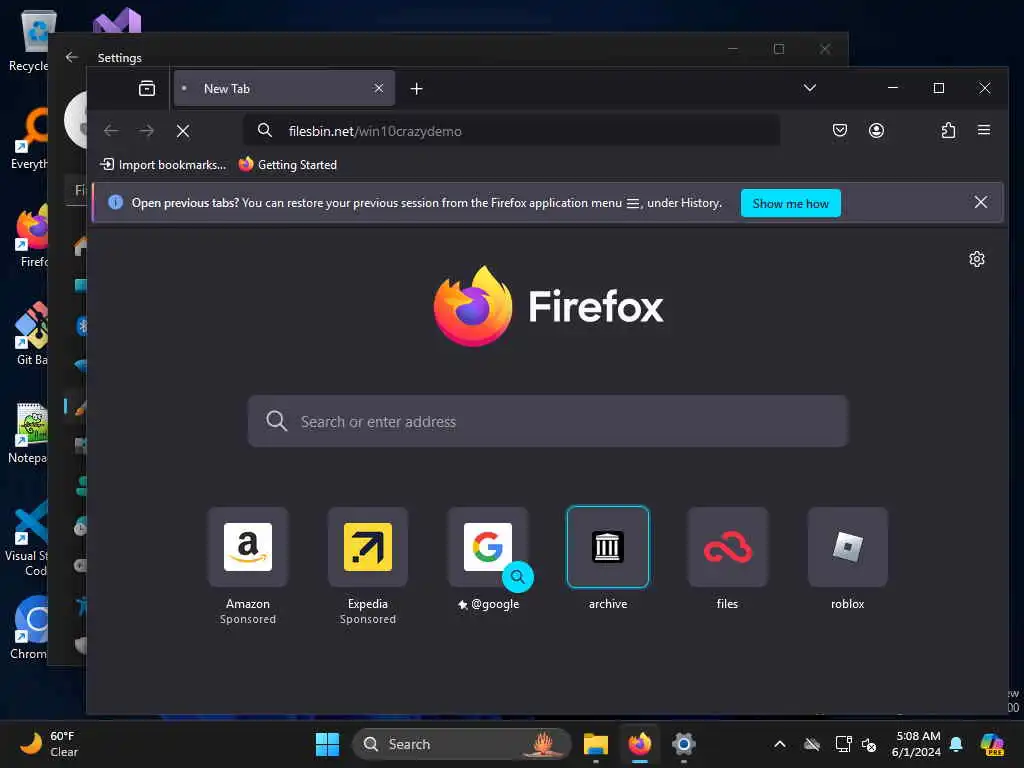Viewport: 1024px width, 768px height.
Task: Open the Windows Start menu
Action: 327,744
